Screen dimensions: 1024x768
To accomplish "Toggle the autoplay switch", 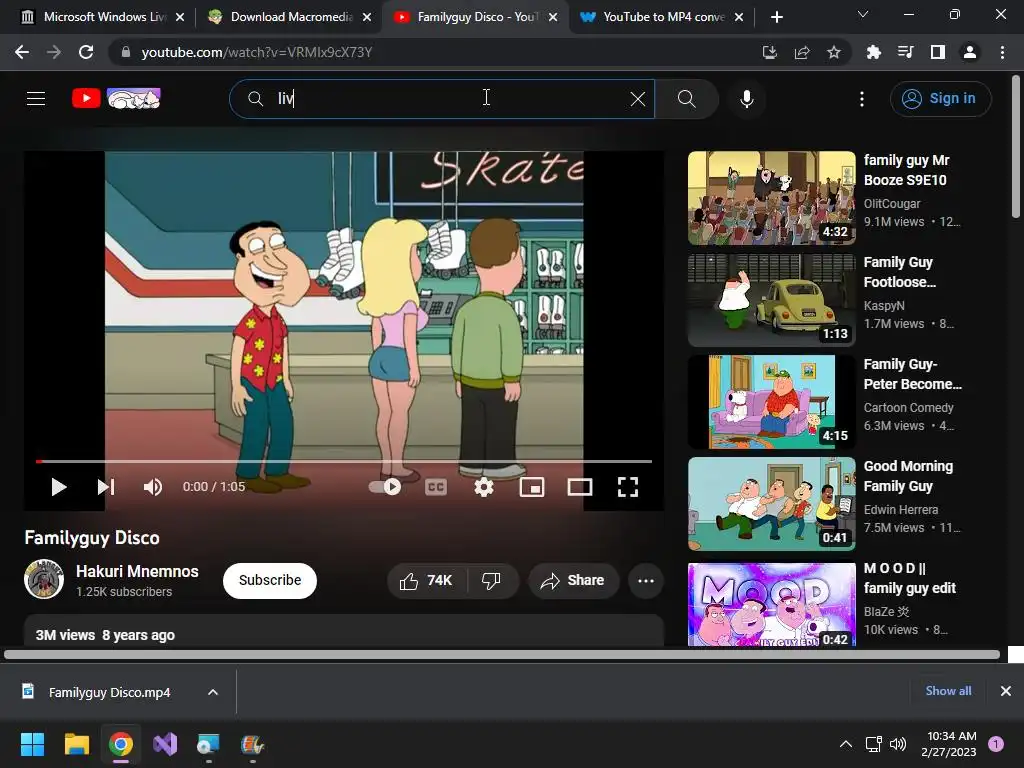I will [x=385, y=487].
